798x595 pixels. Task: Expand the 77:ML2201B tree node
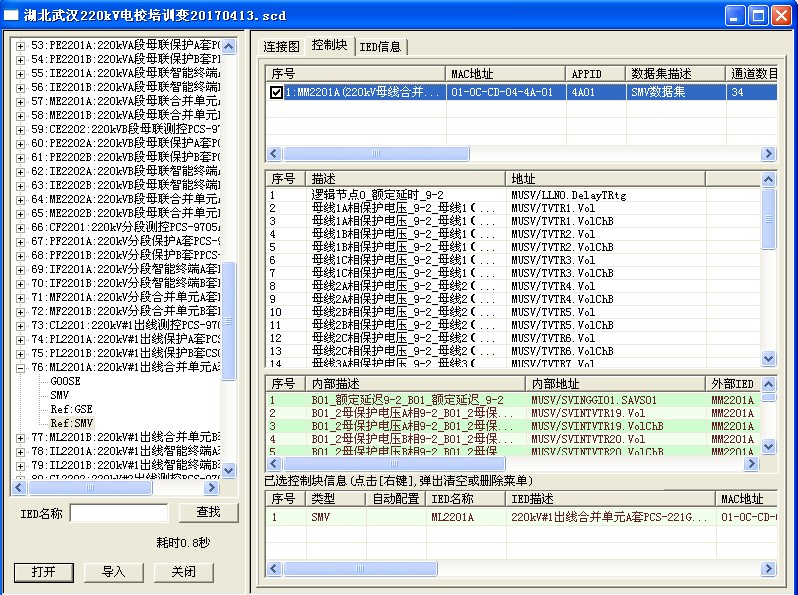[21, 437]
